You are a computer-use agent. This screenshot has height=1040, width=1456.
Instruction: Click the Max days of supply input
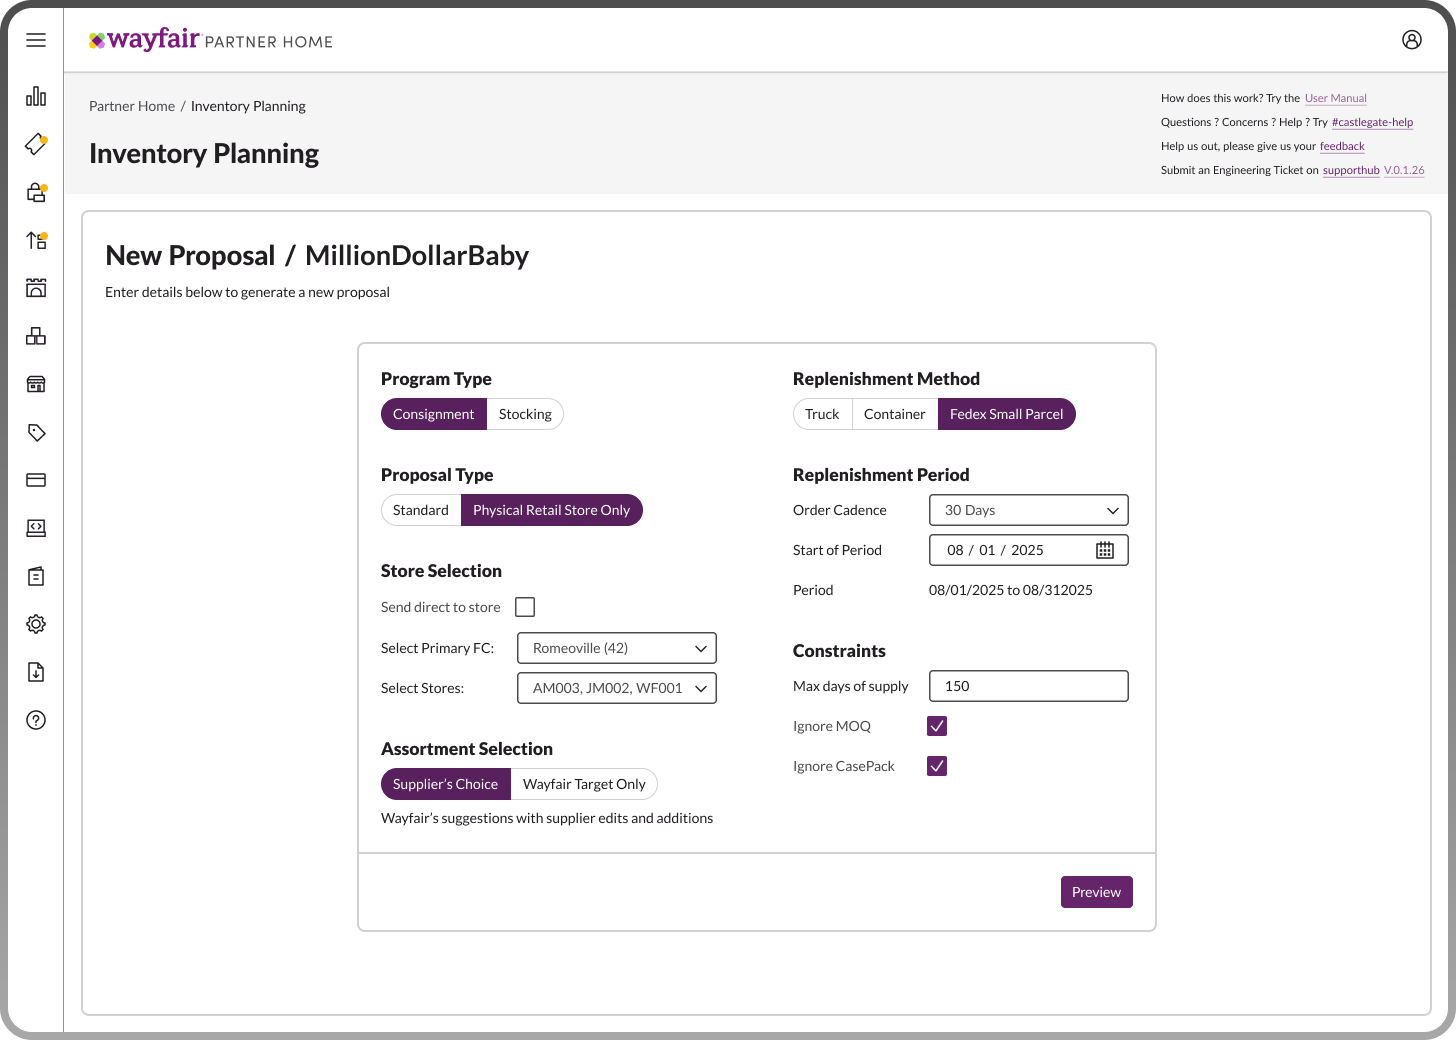click(x=1029, y=686)
